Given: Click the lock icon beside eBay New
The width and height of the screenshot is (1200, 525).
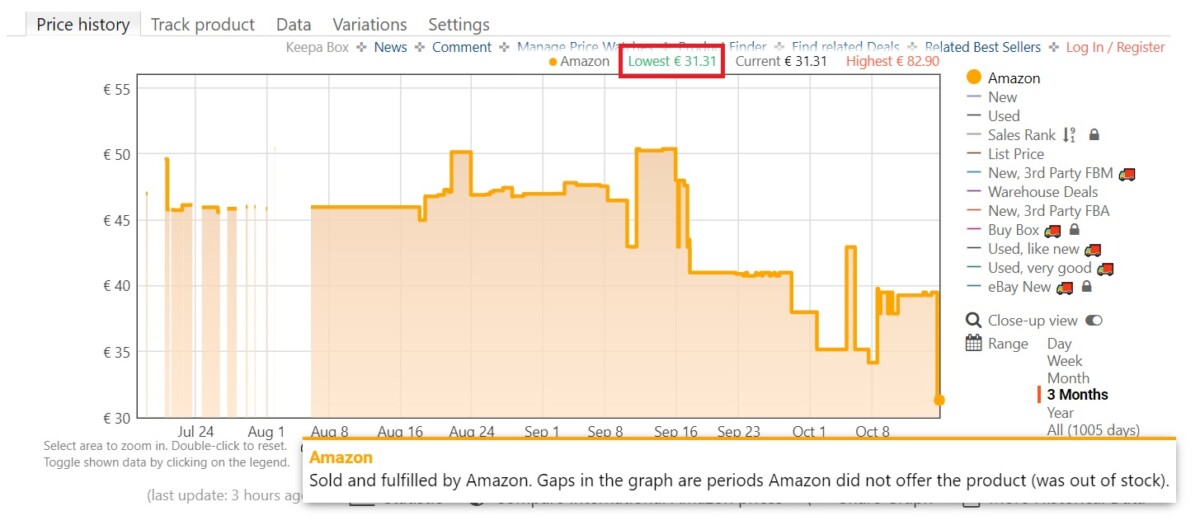Looking at the screenshot, I should 1087,288.
